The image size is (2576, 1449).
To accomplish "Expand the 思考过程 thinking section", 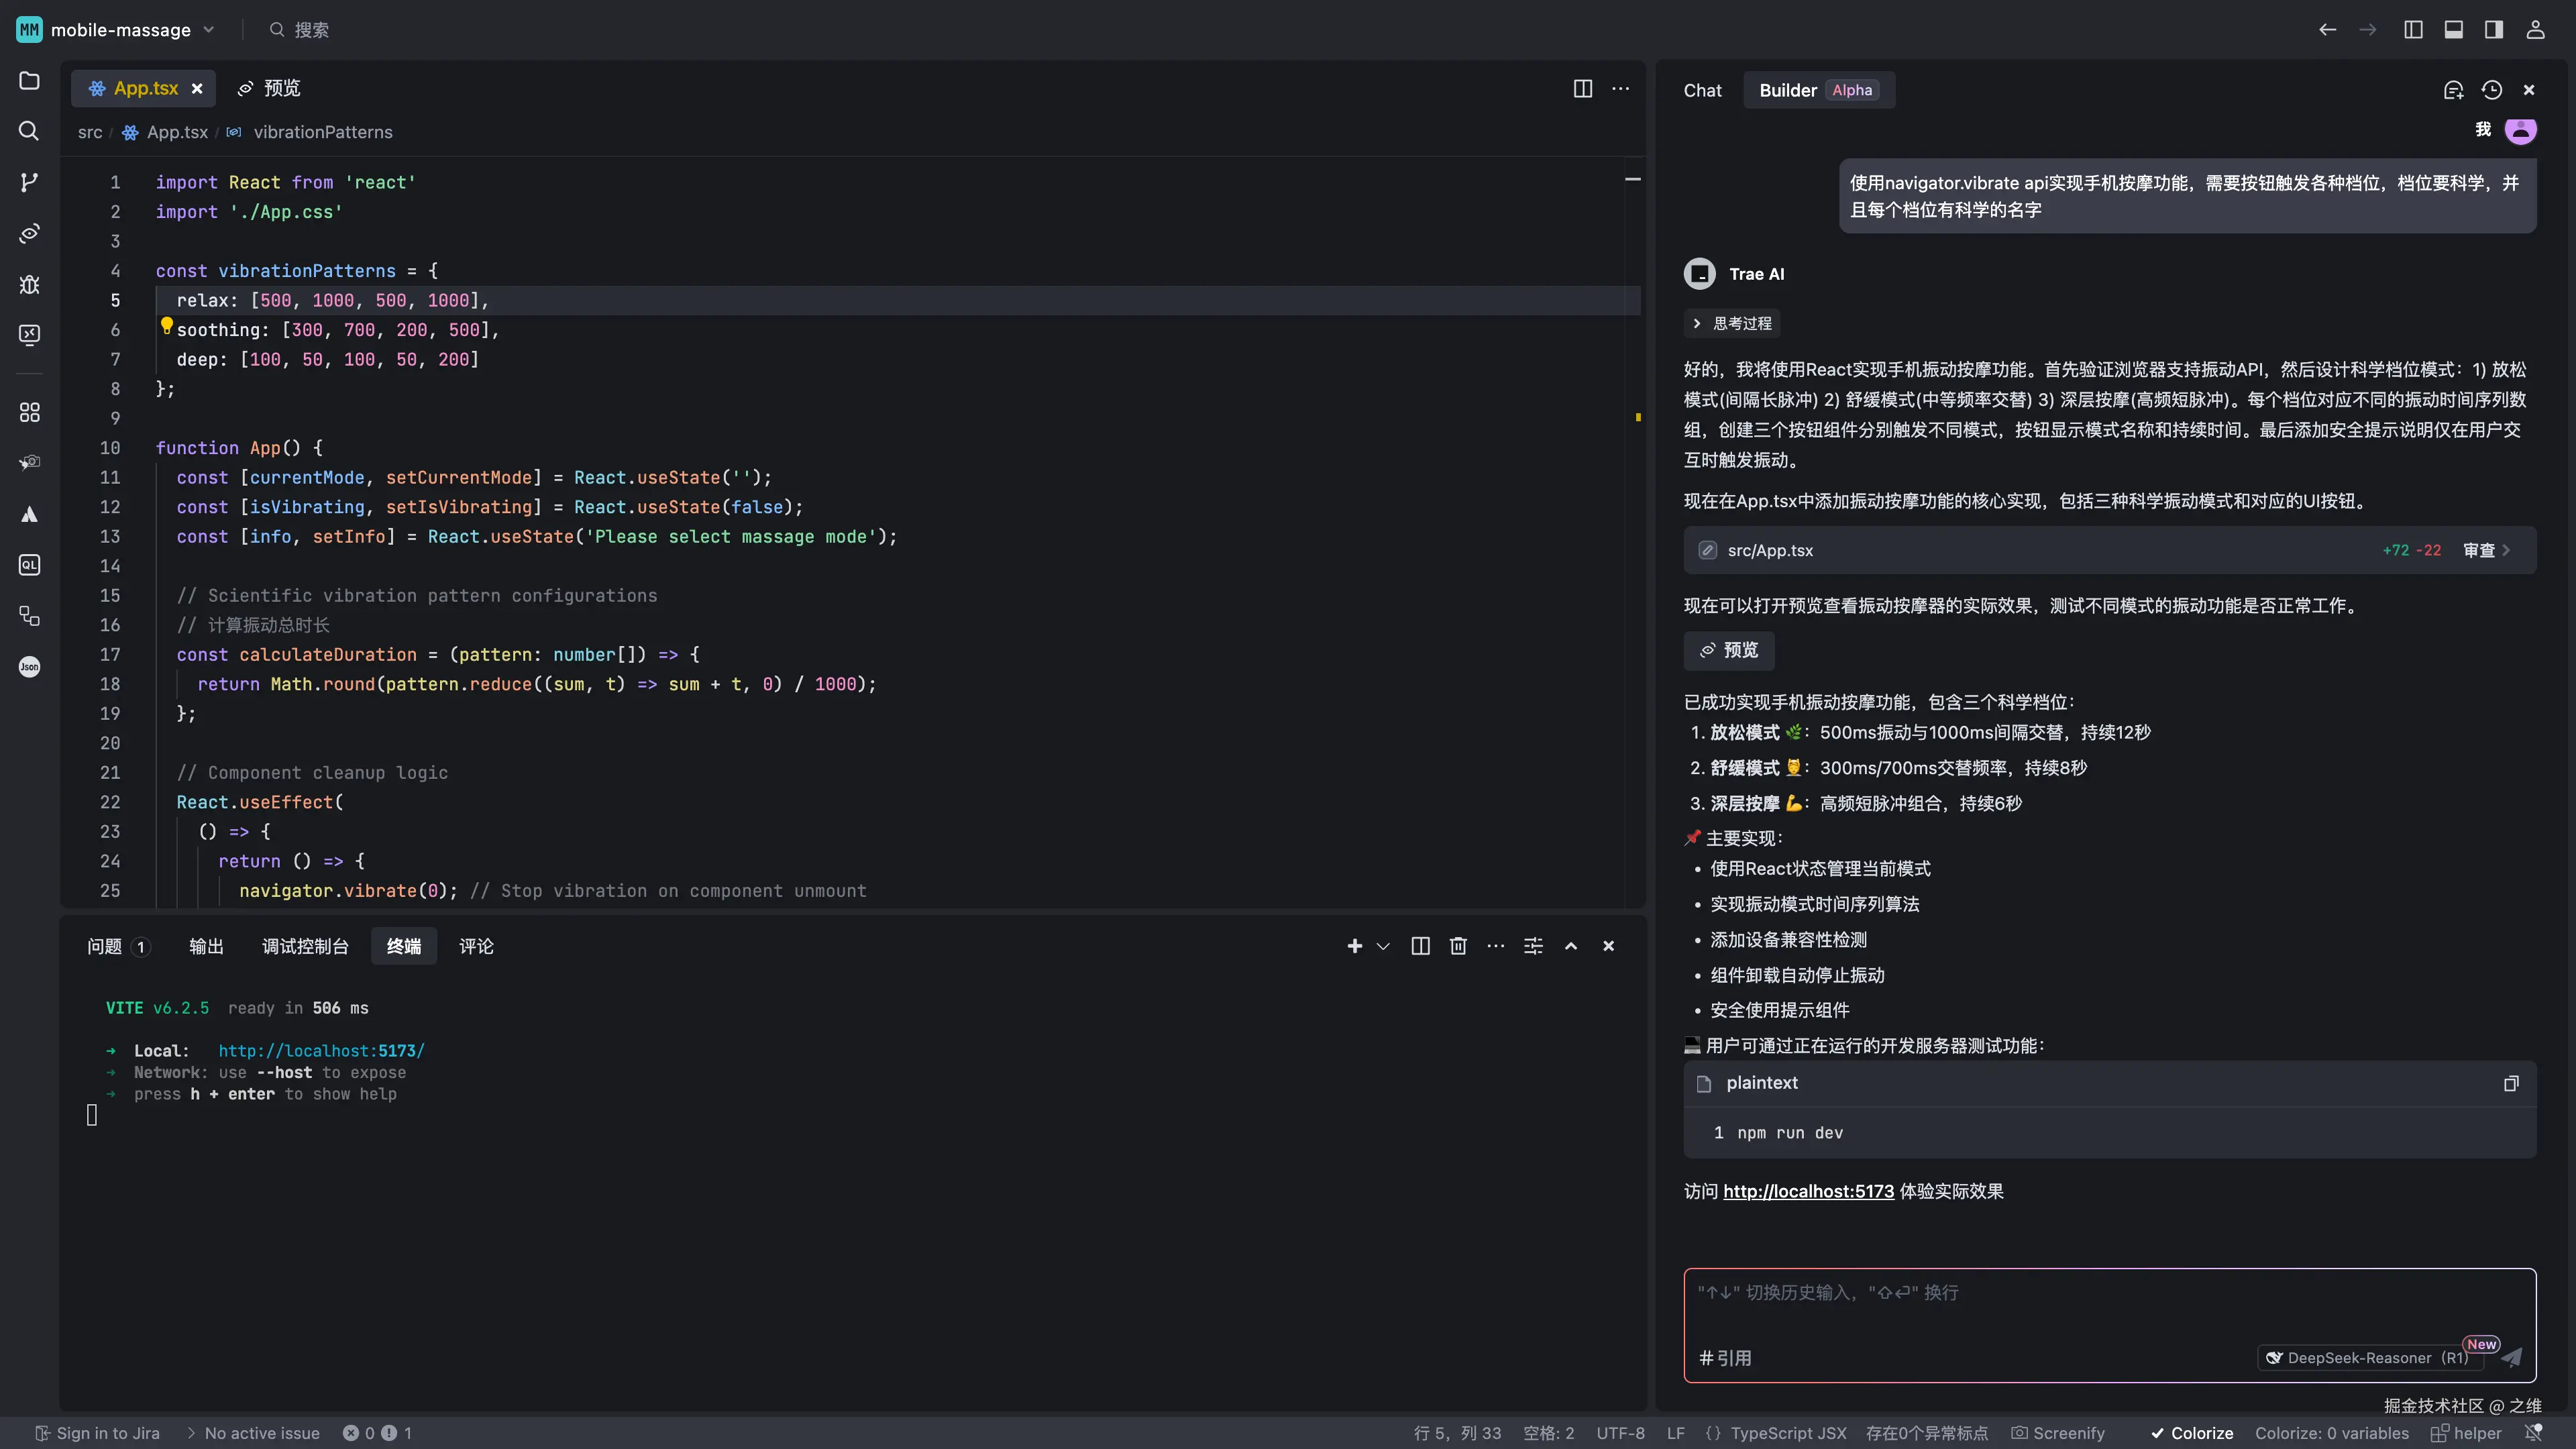I will coord(1733,323).
